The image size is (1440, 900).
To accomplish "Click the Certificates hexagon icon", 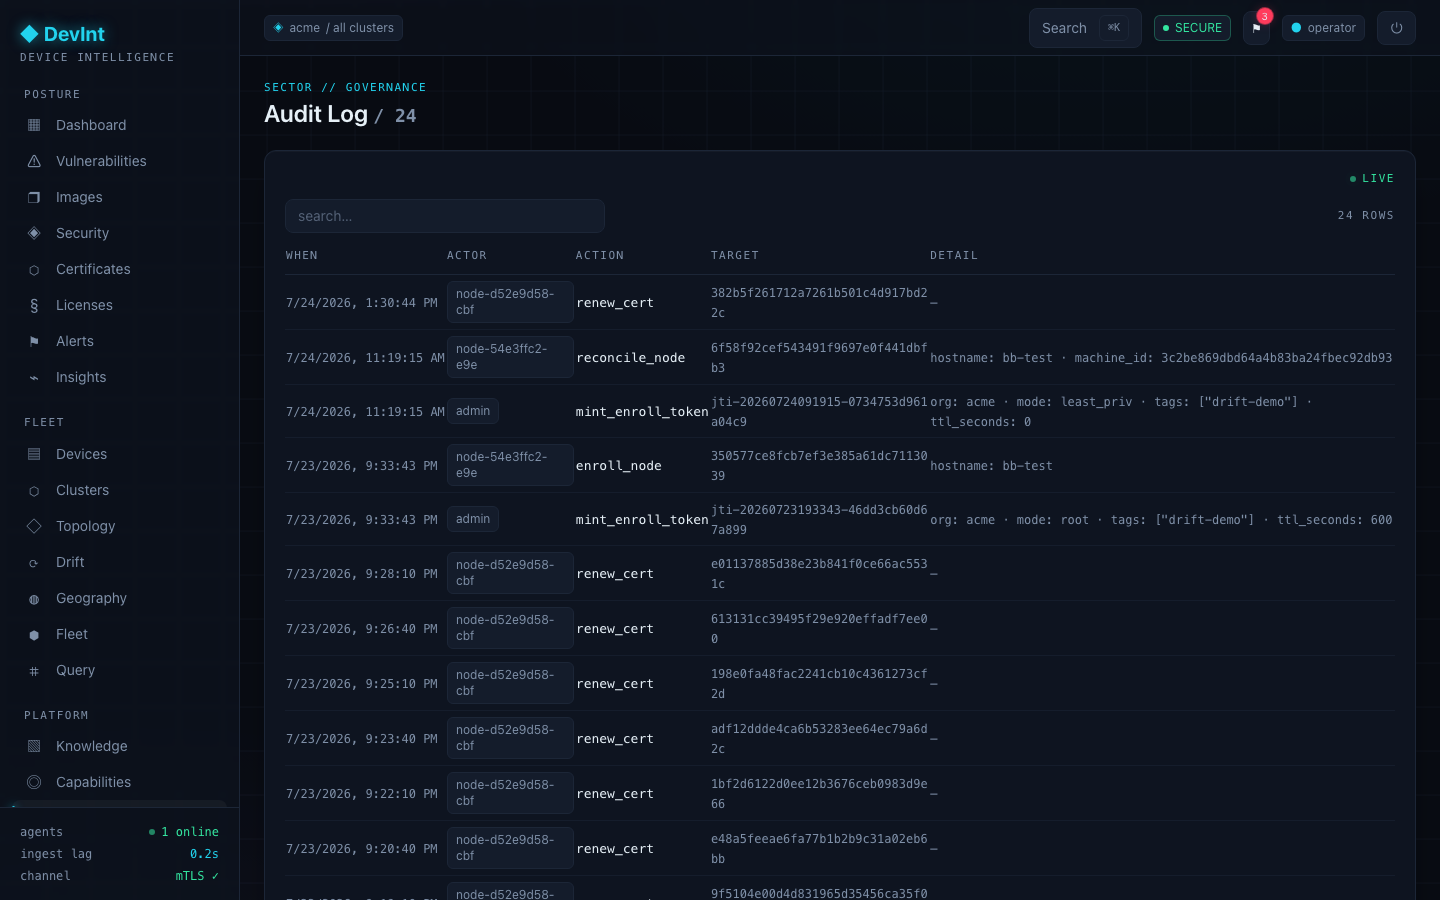I will click(34, 269).
